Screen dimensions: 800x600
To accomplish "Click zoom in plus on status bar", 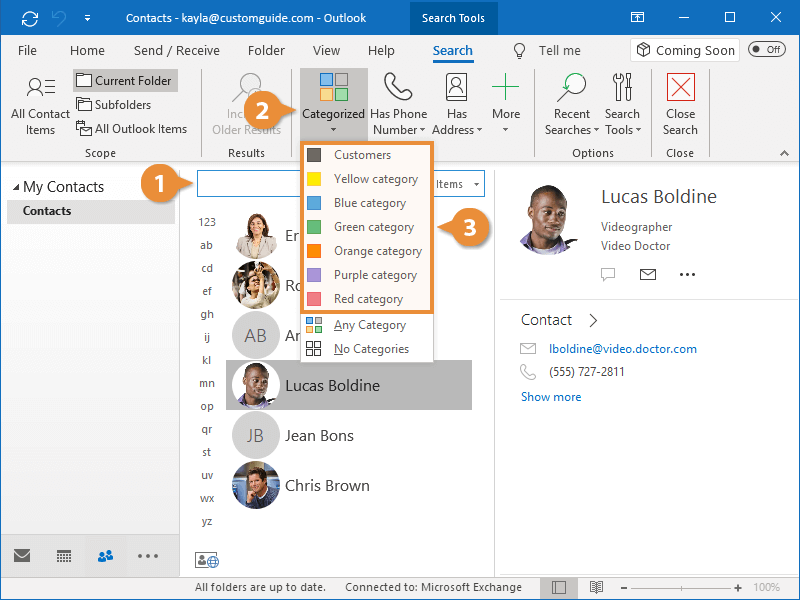I will [x=738, y=588].
